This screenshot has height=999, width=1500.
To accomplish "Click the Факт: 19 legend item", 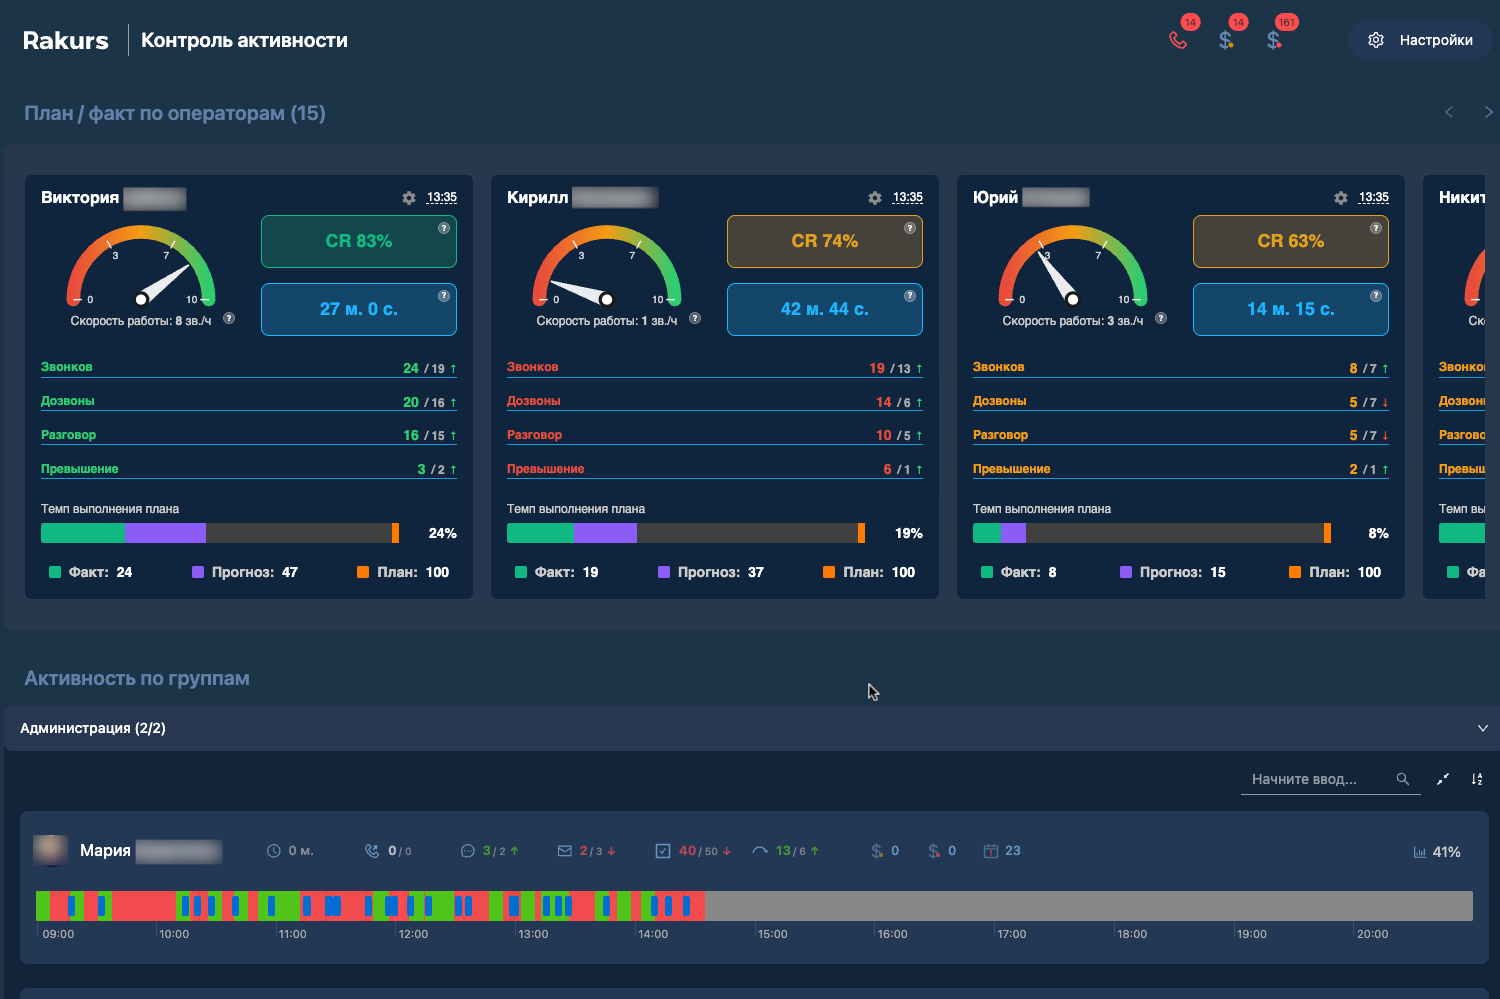I will click(x=557, y=572).
